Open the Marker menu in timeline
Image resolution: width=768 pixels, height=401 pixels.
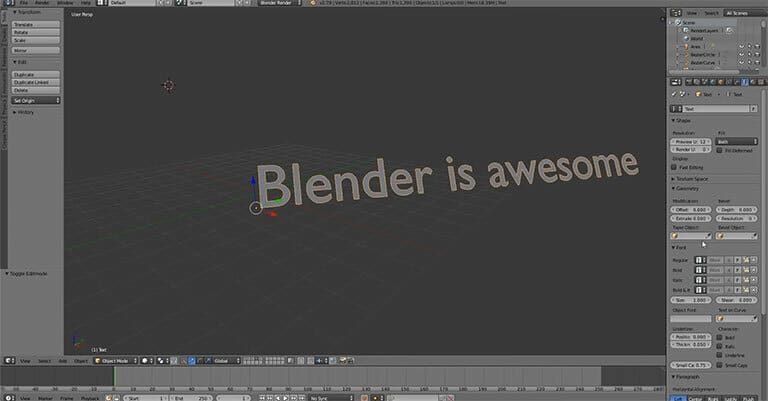pos(45,398)
